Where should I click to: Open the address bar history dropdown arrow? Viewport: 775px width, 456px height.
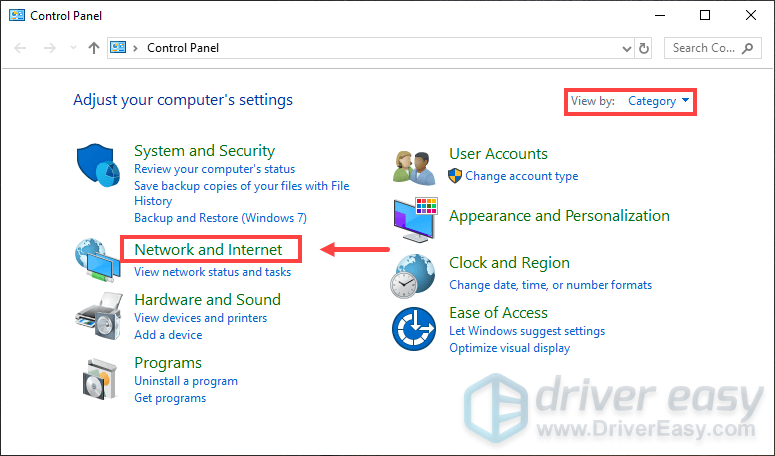[627, 48]
